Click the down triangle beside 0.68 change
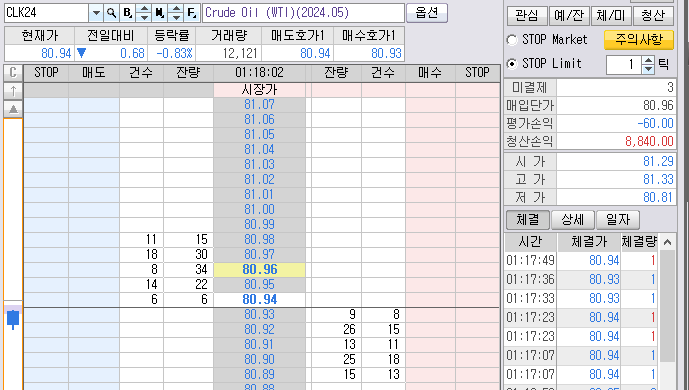This screenshot has height=390, width=689. 81,53
